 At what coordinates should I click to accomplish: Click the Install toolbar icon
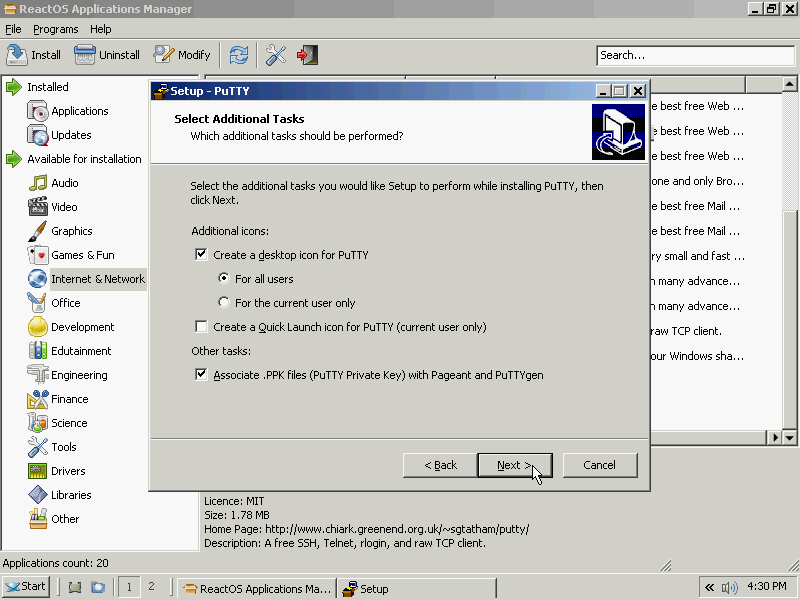point(17,55)
